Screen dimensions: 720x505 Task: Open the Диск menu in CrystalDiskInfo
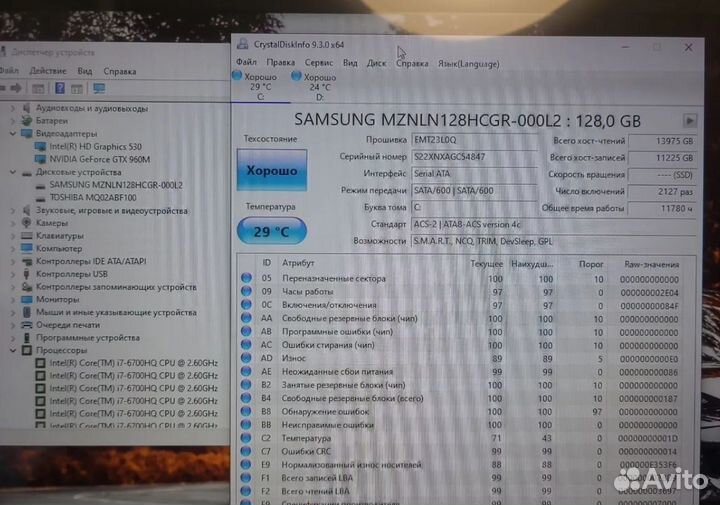click(x=376, y=63)
